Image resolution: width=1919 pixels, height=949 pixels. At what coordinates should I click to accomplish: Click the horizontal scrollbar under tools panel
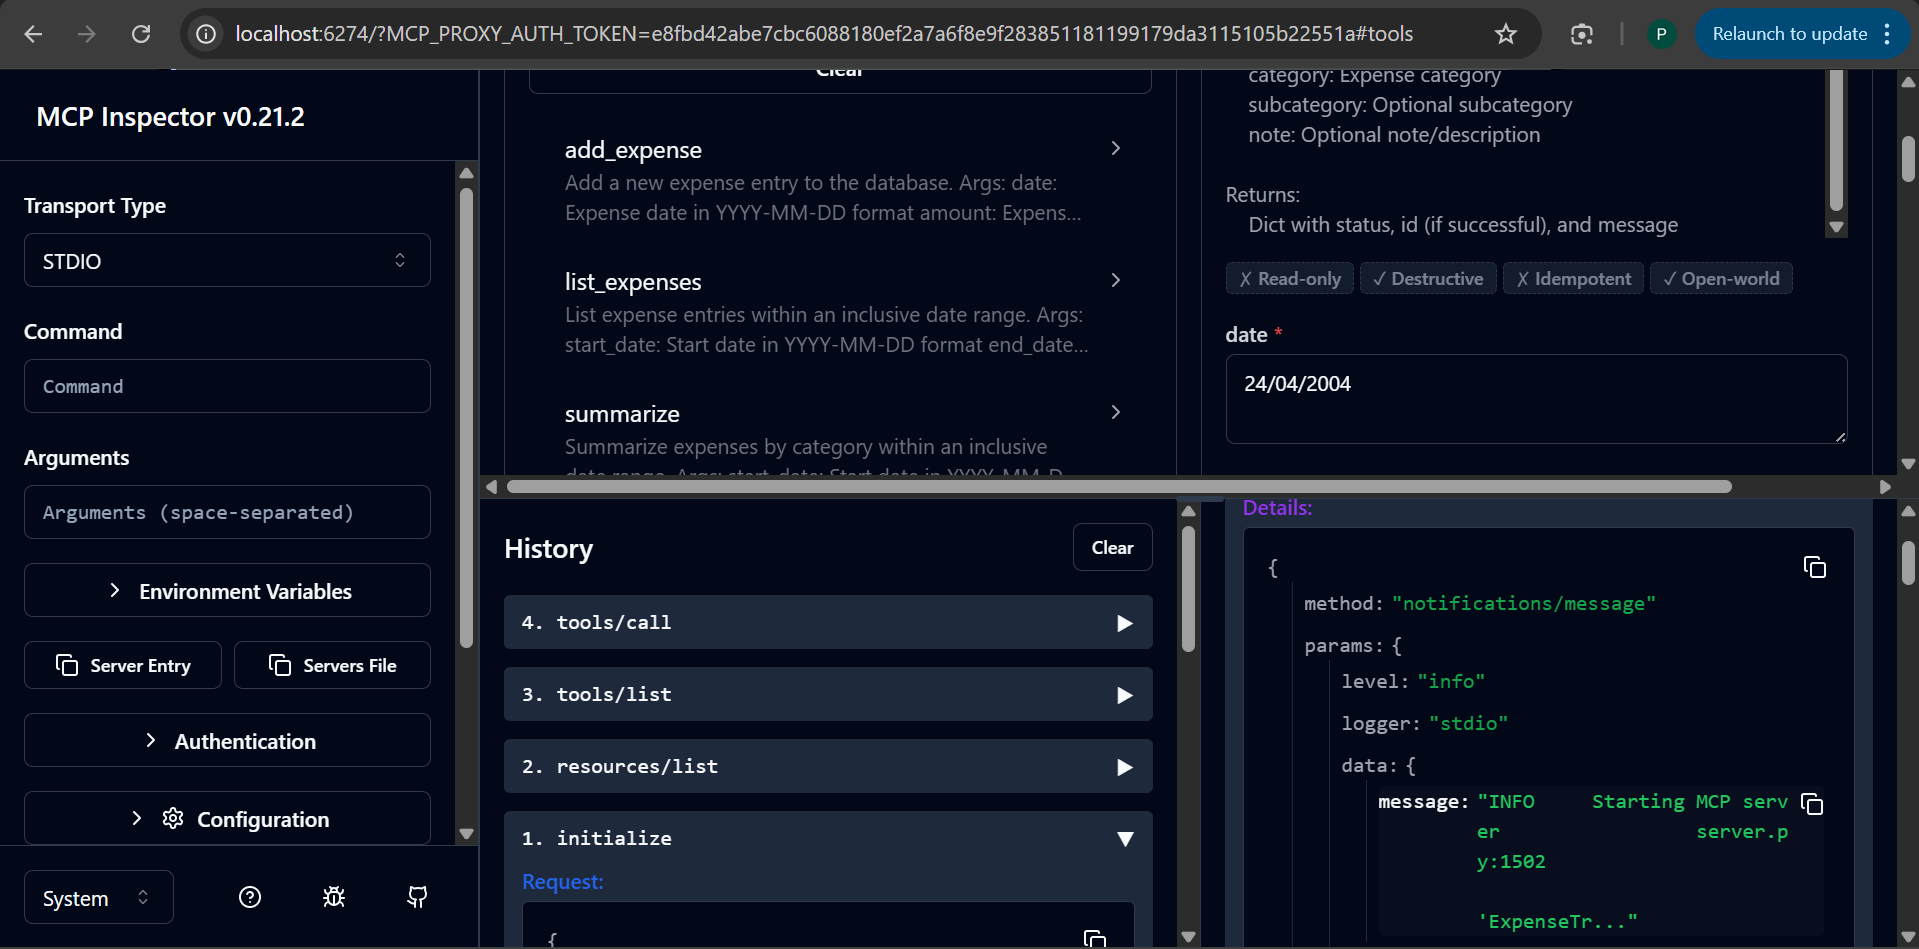pos(1119,486)
